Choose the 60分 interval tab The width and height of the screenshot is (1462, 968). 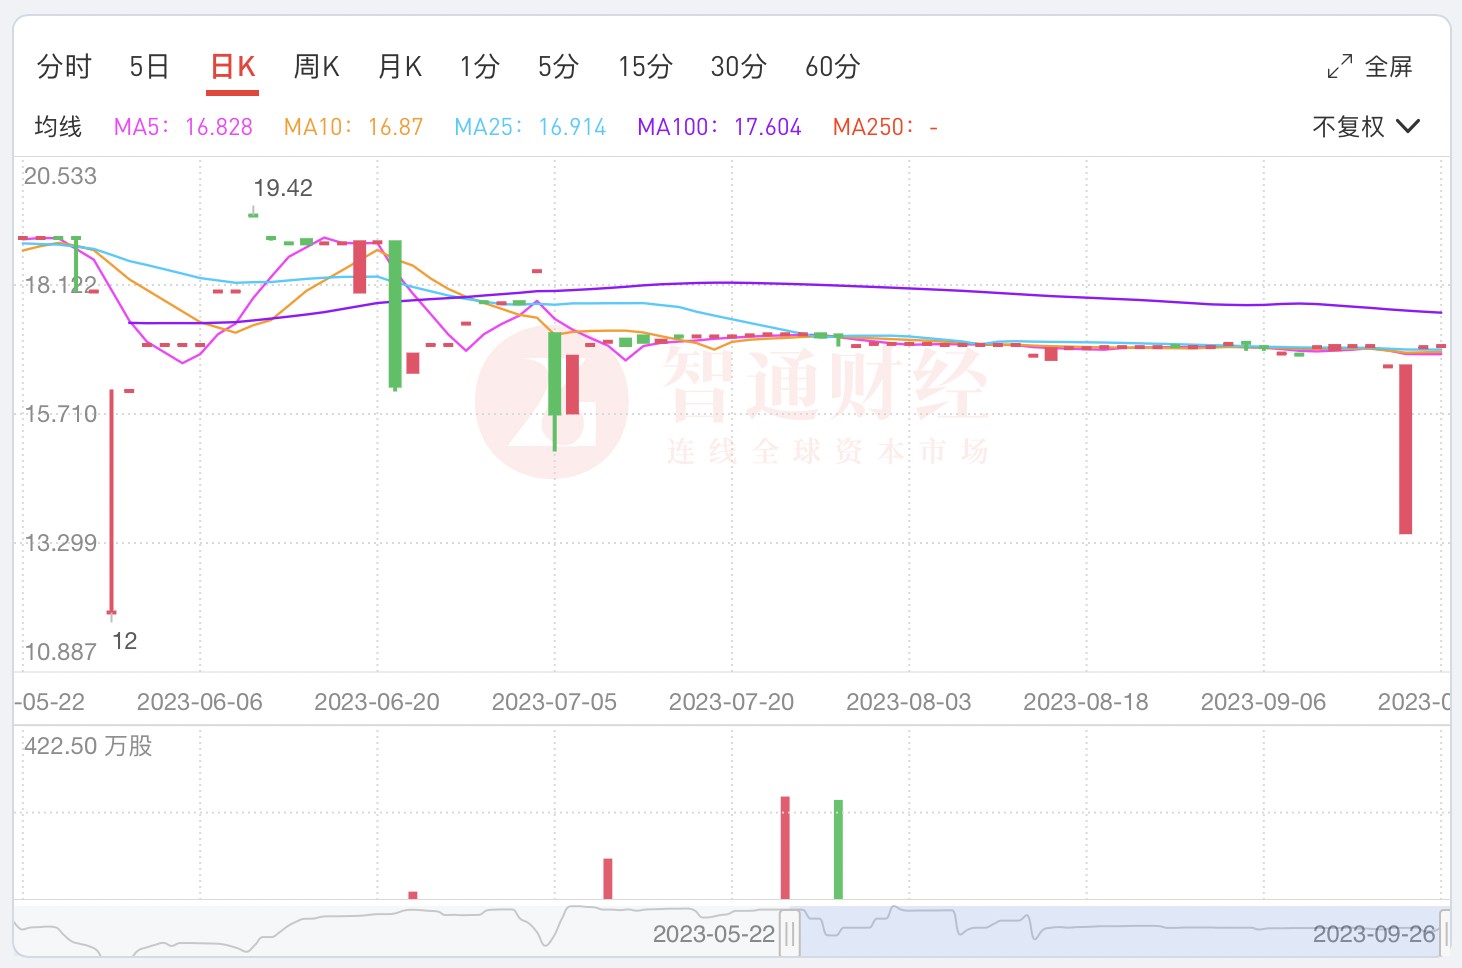tap(832, 67)
